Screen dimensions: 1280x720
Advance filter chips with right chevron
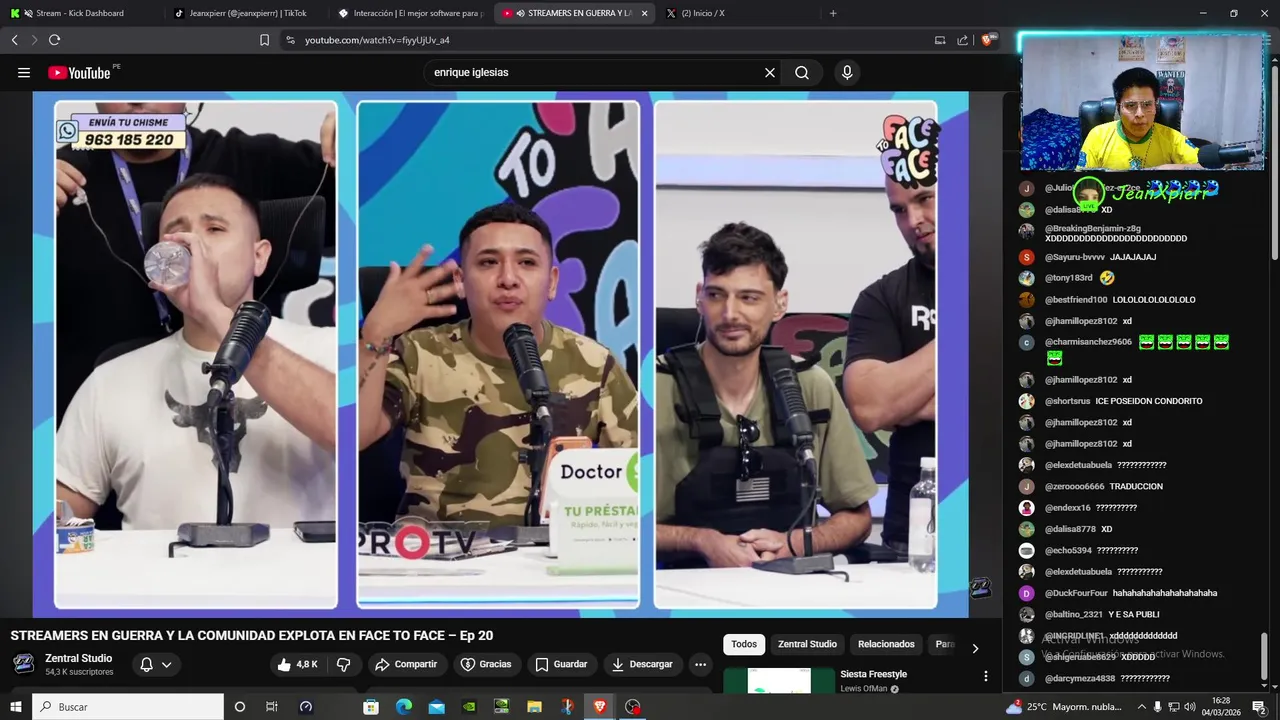click(x=975, y=648)
